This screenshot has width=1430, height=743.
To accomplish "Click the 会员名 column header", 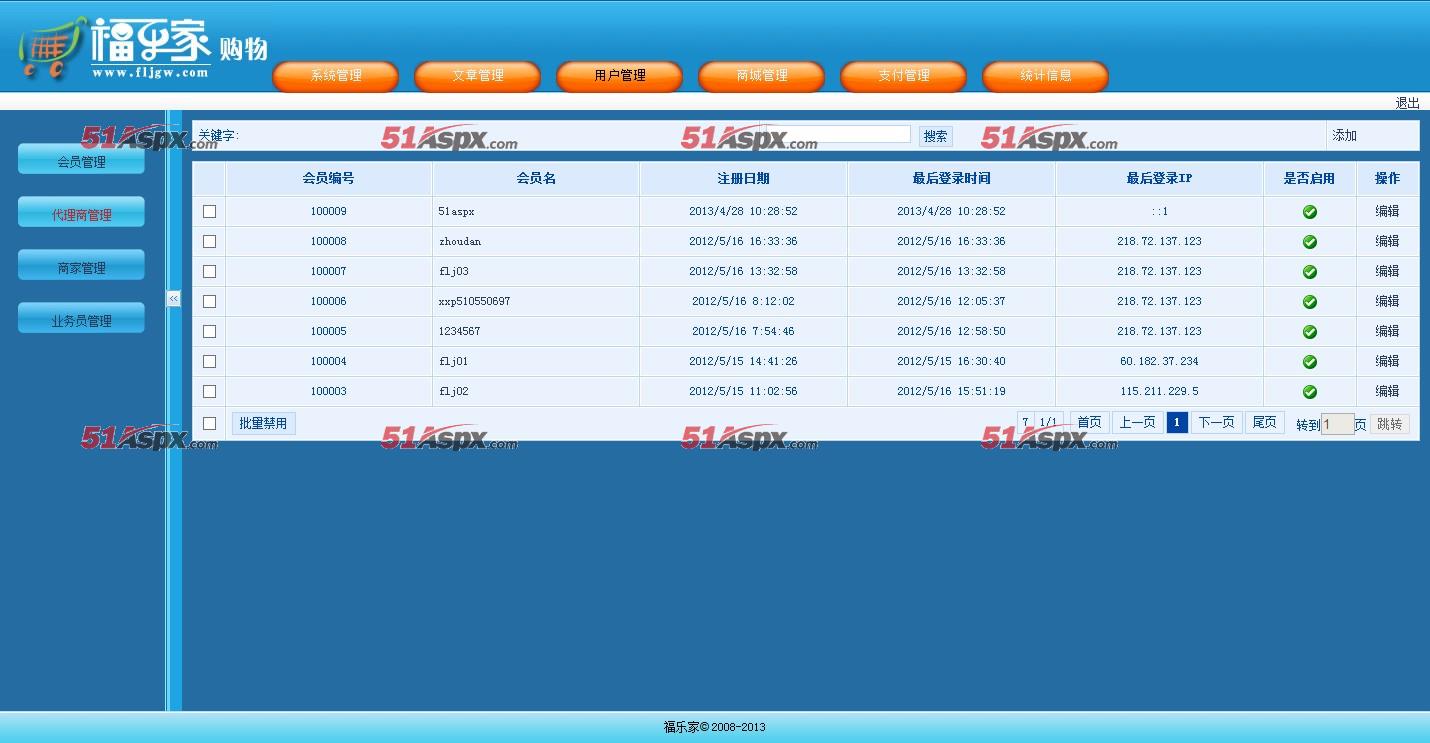I will pos(536,179).
